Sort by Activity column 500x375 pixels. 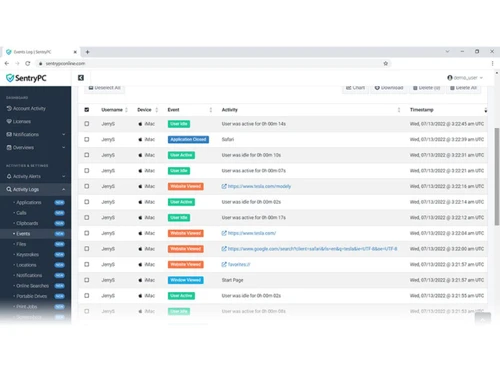pos(311,110)
